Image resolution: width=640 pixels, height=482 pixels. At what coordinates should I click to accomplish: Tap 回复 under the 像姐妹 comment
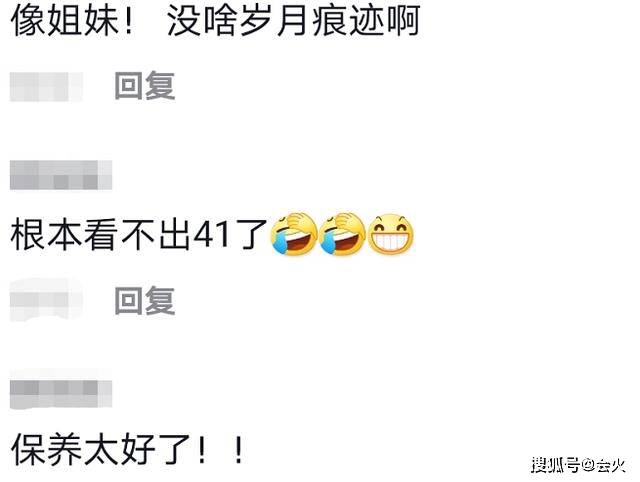point(145,86)
